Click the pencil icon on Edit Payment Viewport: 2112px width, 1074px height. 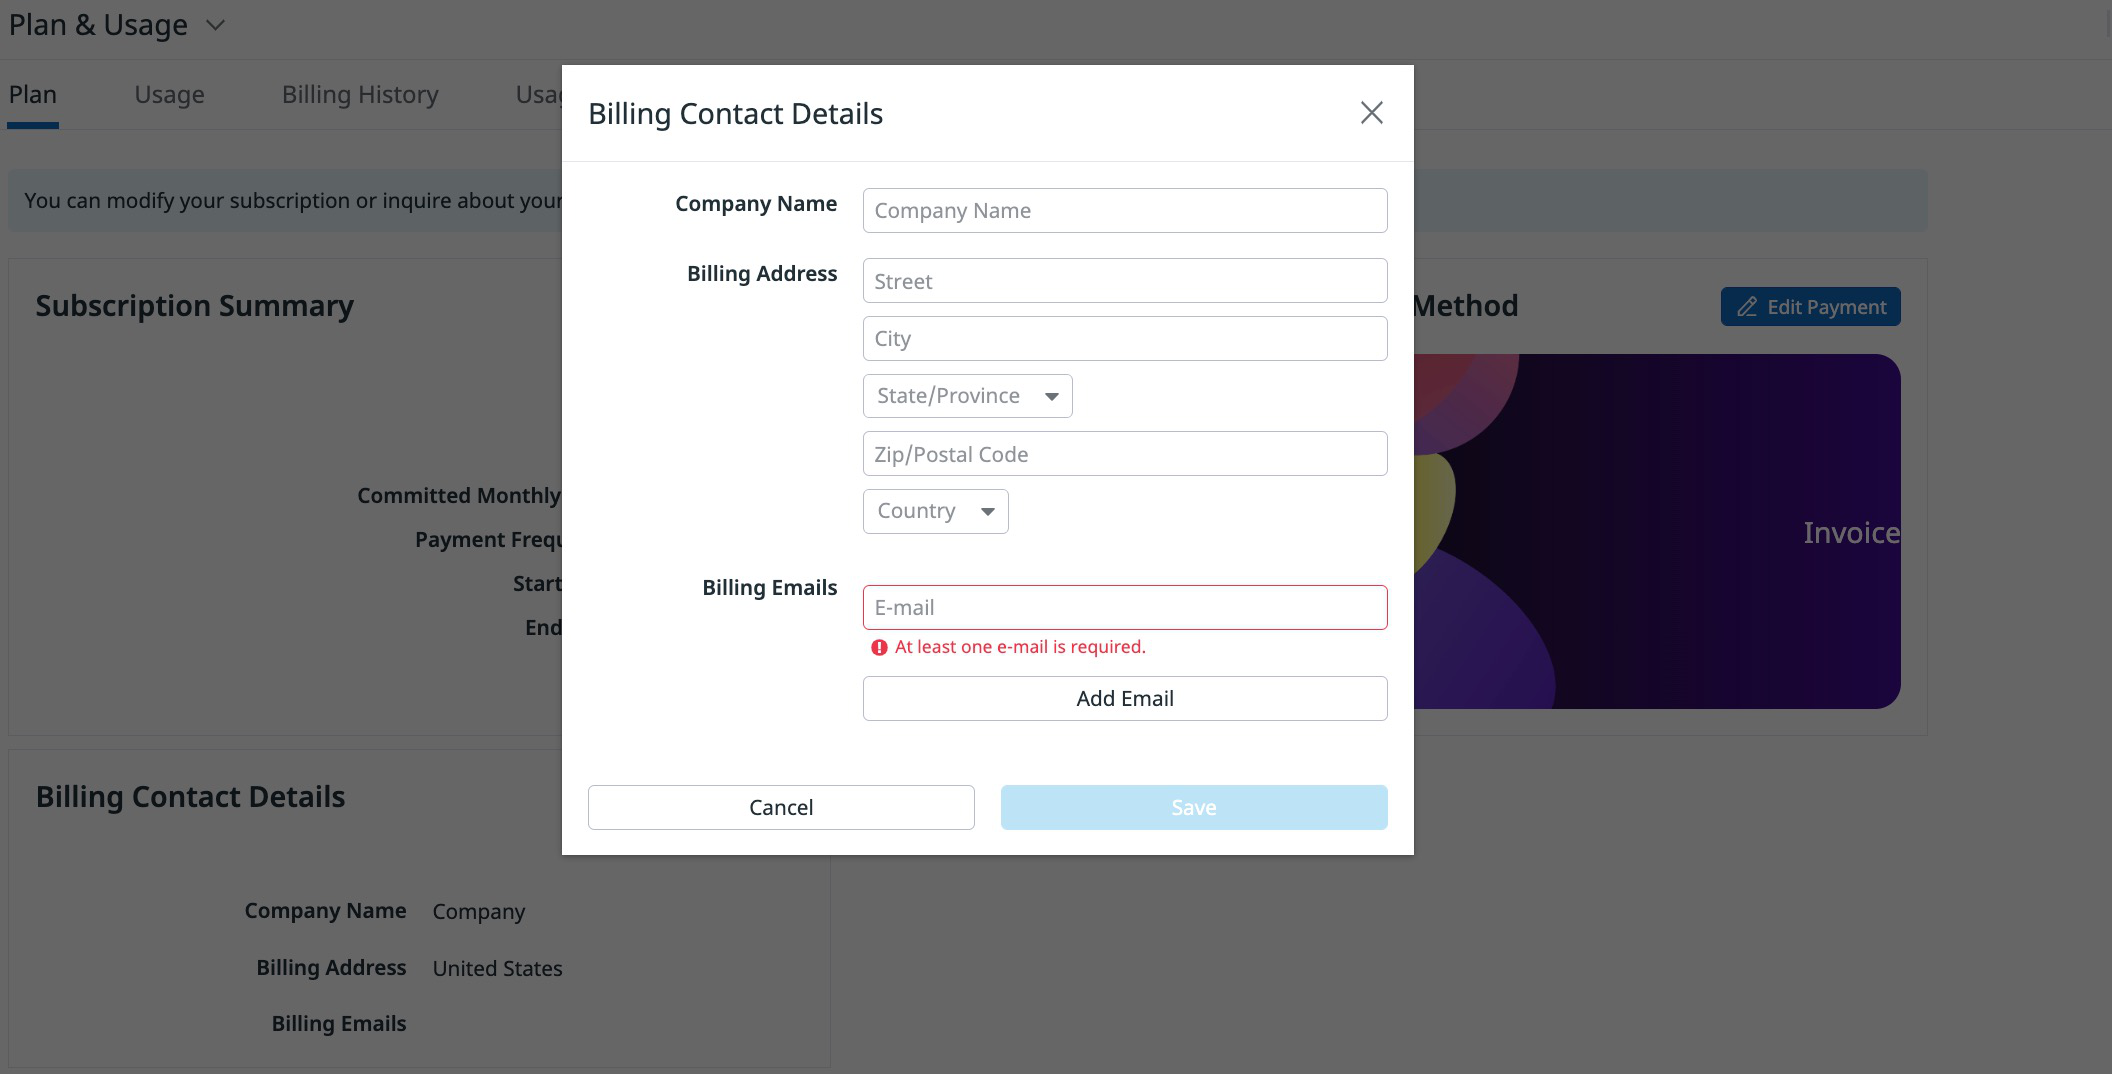pos(1746,307)
